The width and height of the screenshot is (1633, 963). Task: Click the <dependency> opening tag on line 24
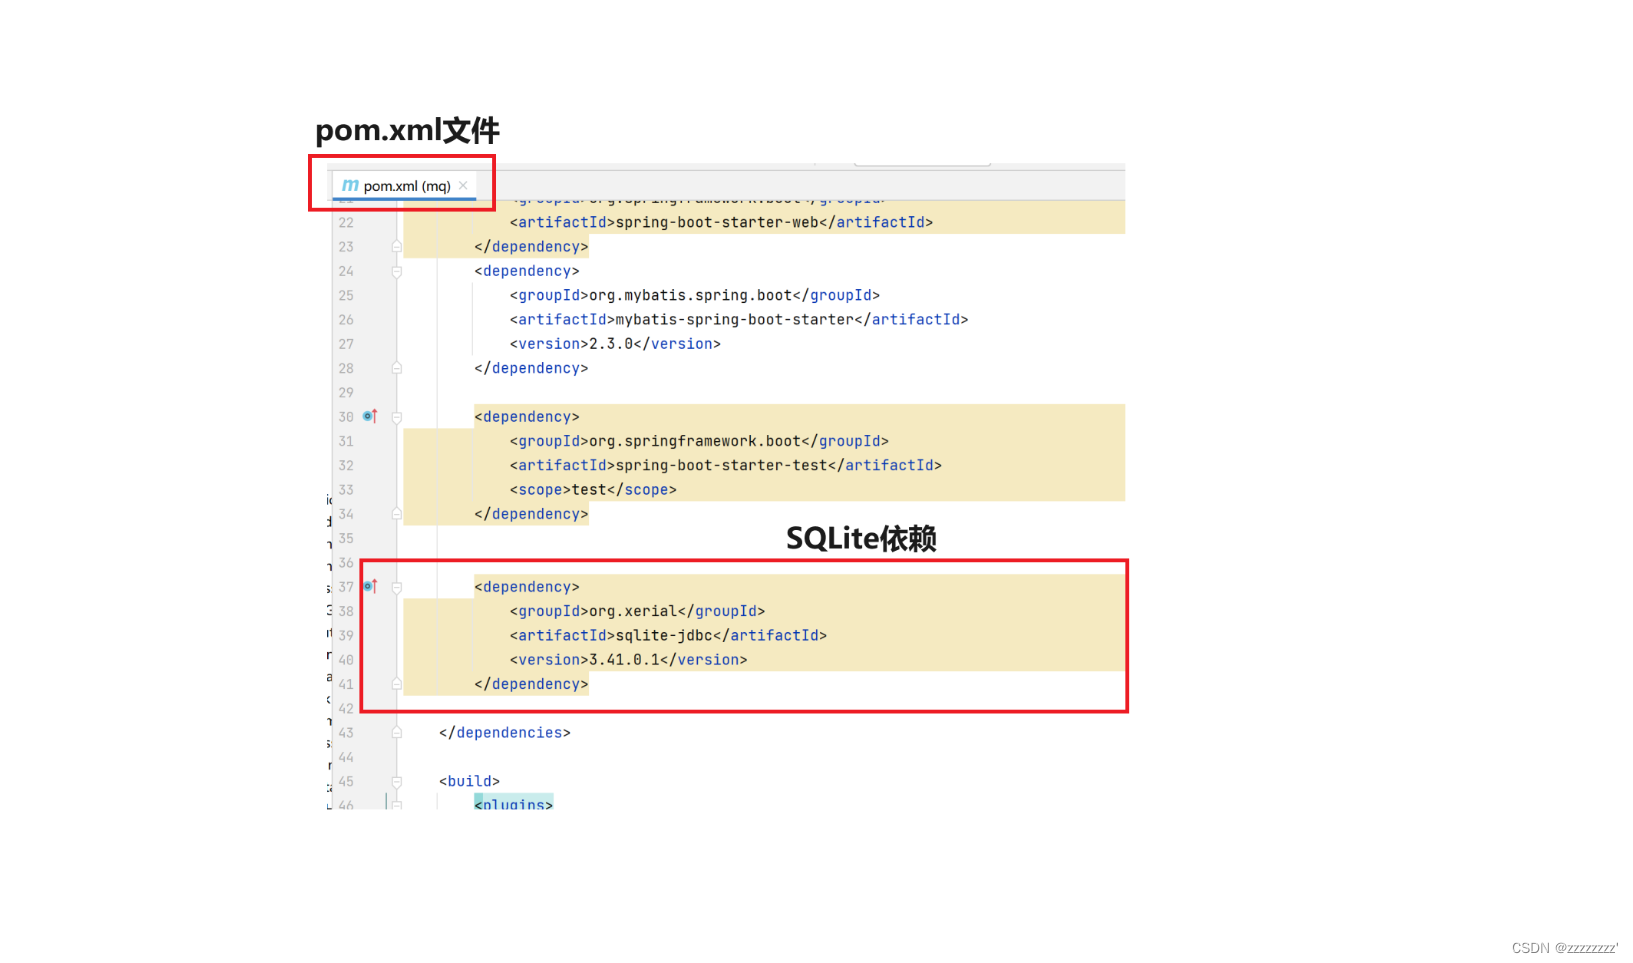(527, 271)
